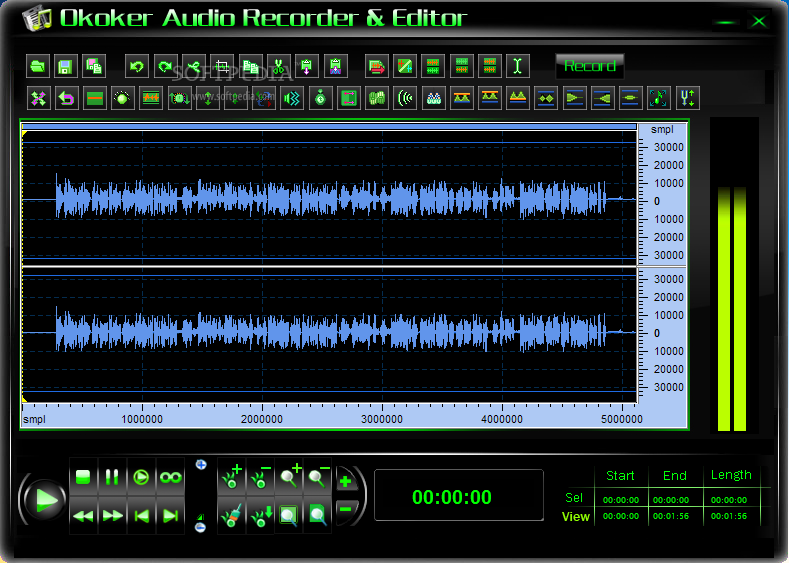The image size is (789, 563).
Task: Click the crossed pink-green arrows icon
Action: (x=38, y=98)
